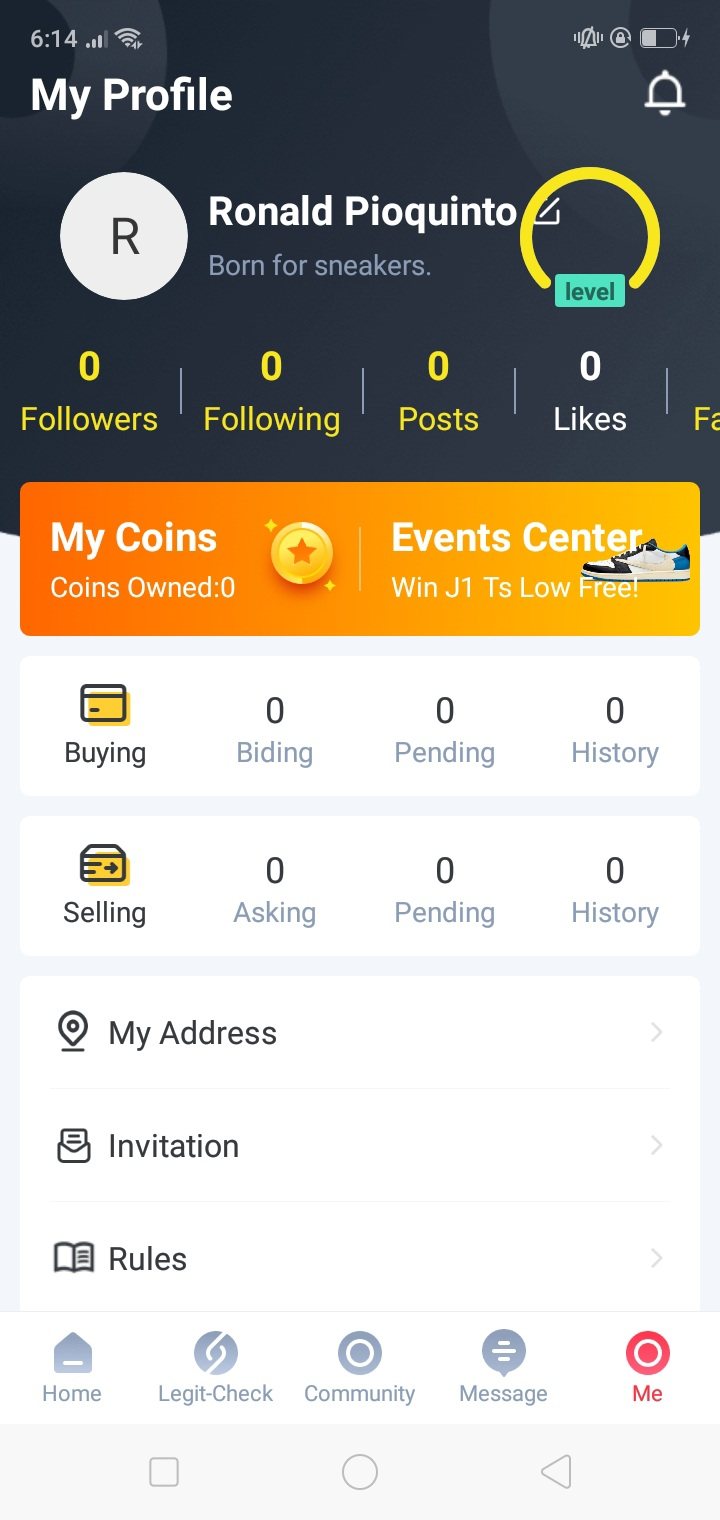Tap the gold coin star icon
This screenshot has width=720, height=1520.
point(302,552)
